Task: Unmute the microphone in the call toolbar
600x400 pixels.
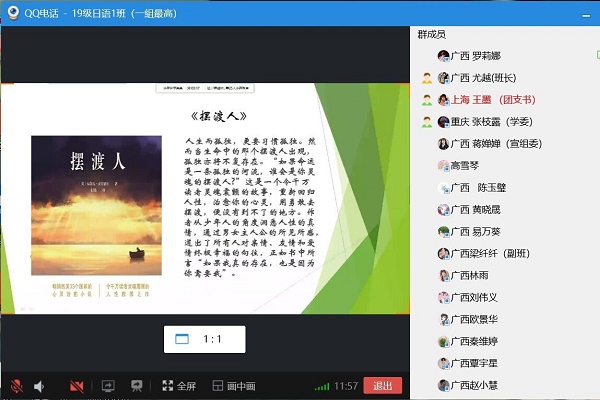Action: [x=16, y=386]
